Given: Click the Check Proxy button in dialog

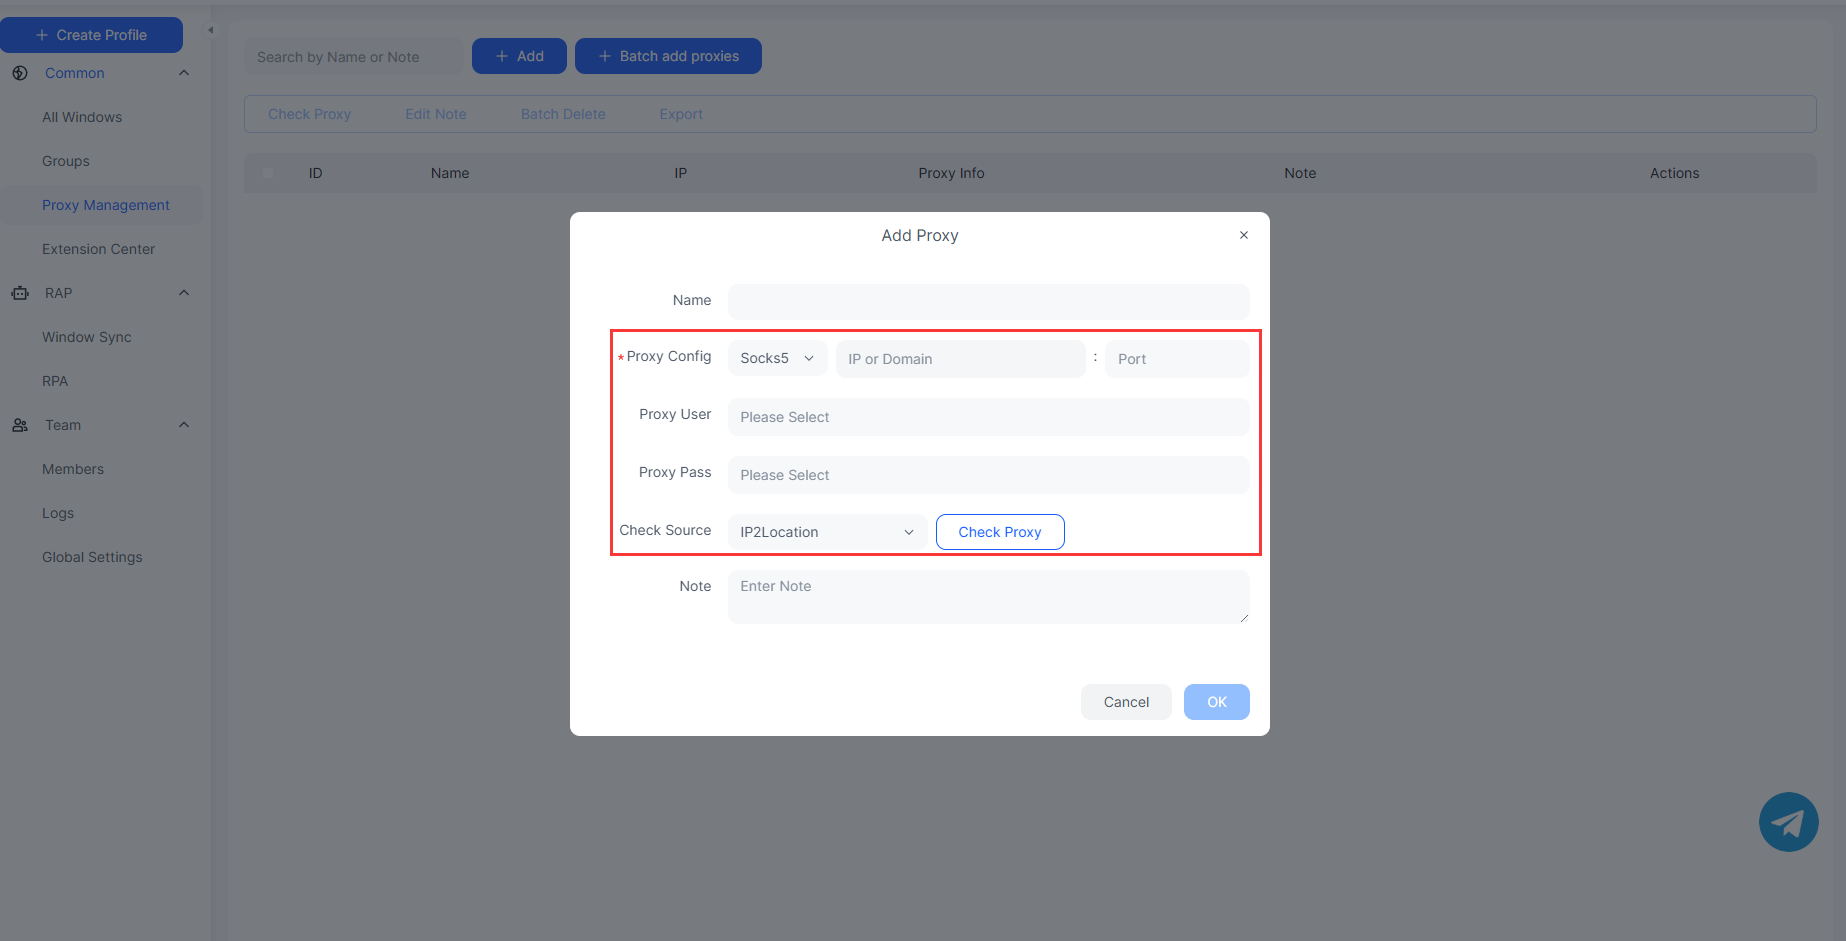Looking at the screenshot, I should pyautogui.click(x=999, y=532).
